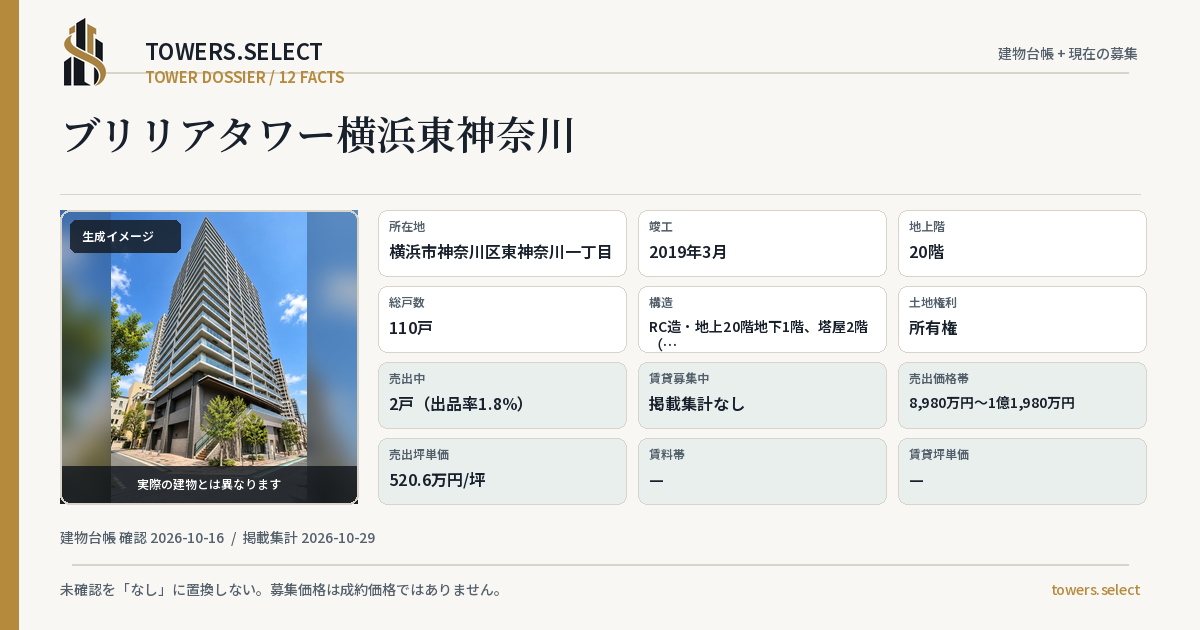Open the tower building image thumbnail
1200x630 pixels.
(x=209, y=357)
